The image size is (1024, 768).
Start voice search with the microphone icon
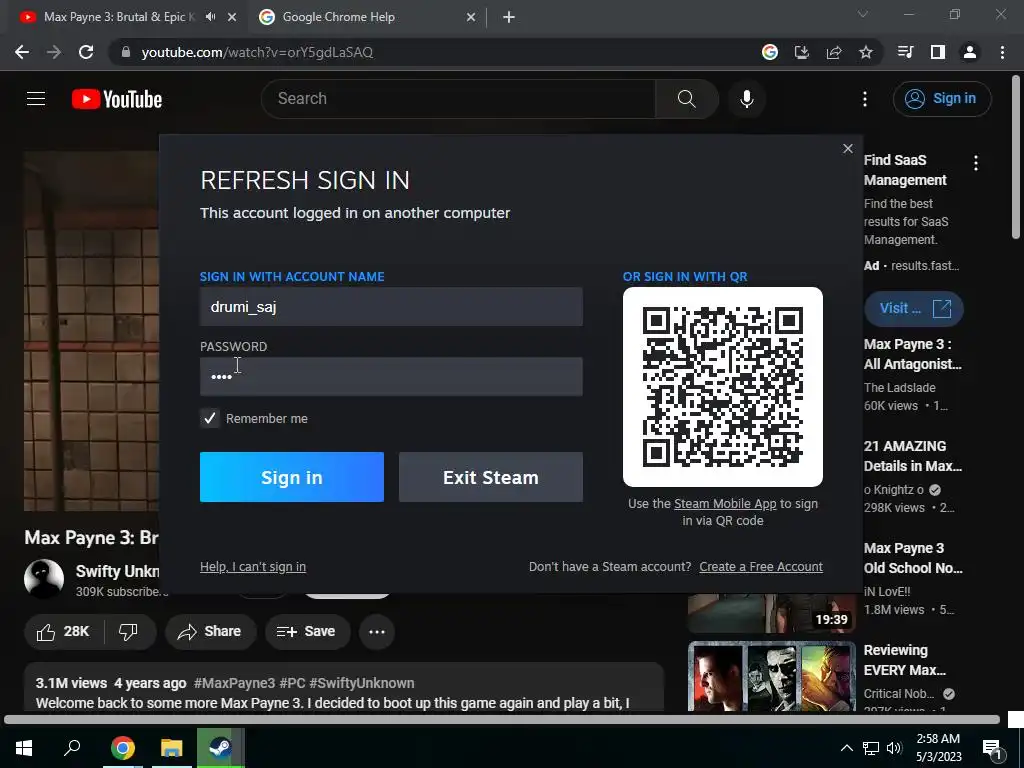tap(746, 99)
